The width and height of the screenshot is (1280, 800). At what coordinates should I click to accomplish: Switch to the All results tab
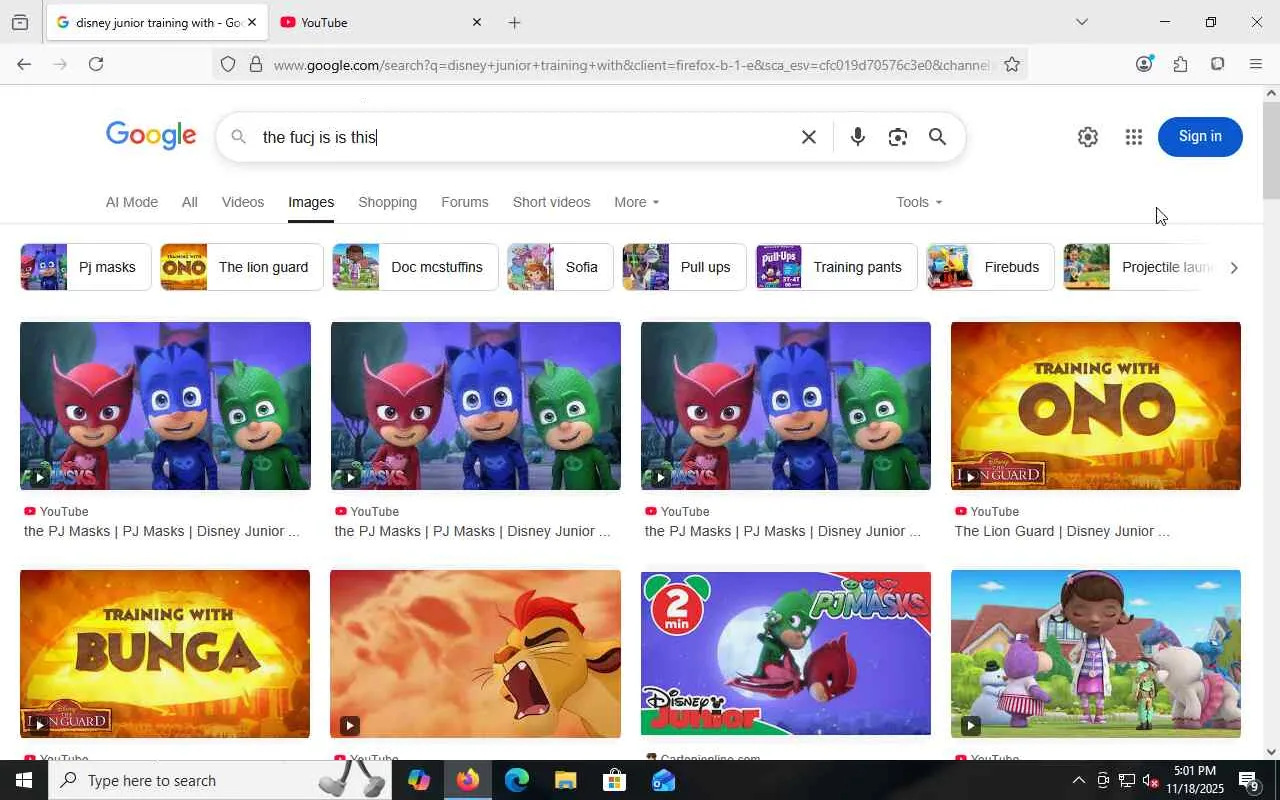point(189,202)
